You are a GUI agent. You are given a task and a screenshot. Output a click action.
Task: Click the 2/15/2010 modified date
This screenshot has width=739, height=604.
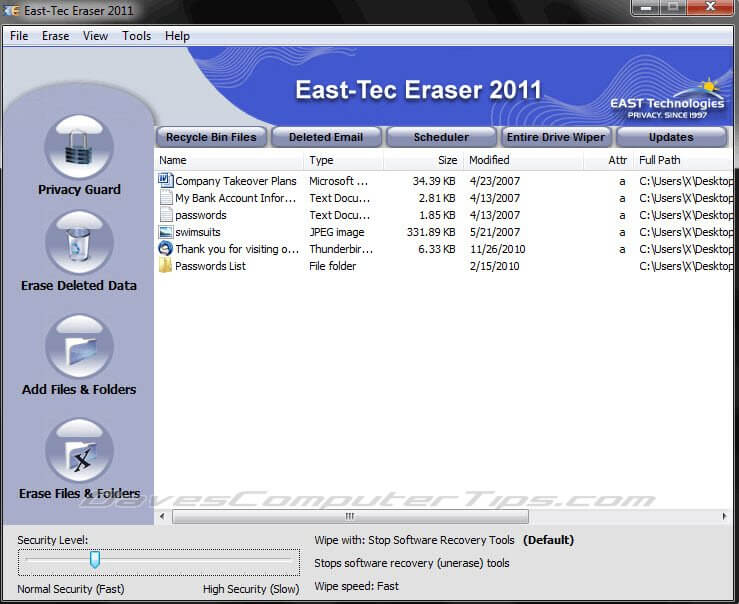[x=494, y=266]
